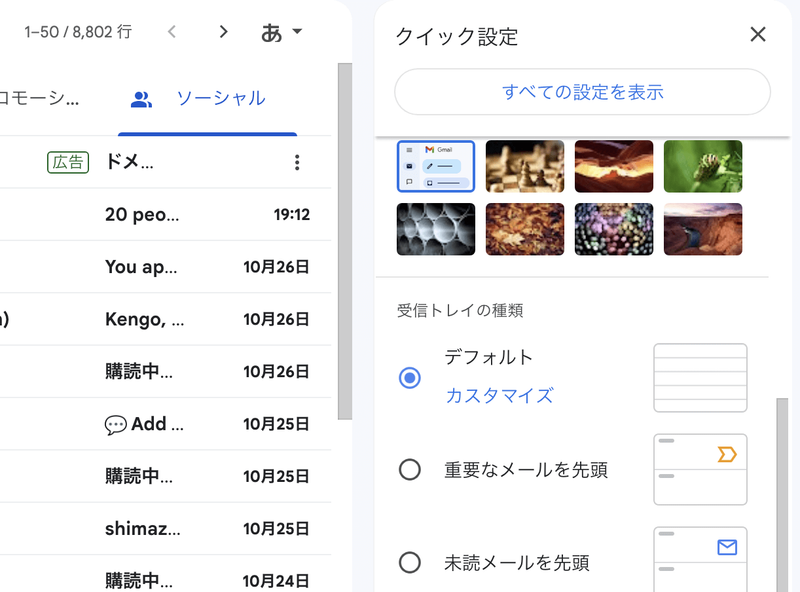Select 未読メールを先頭 radio button

[x=410, y=562]
